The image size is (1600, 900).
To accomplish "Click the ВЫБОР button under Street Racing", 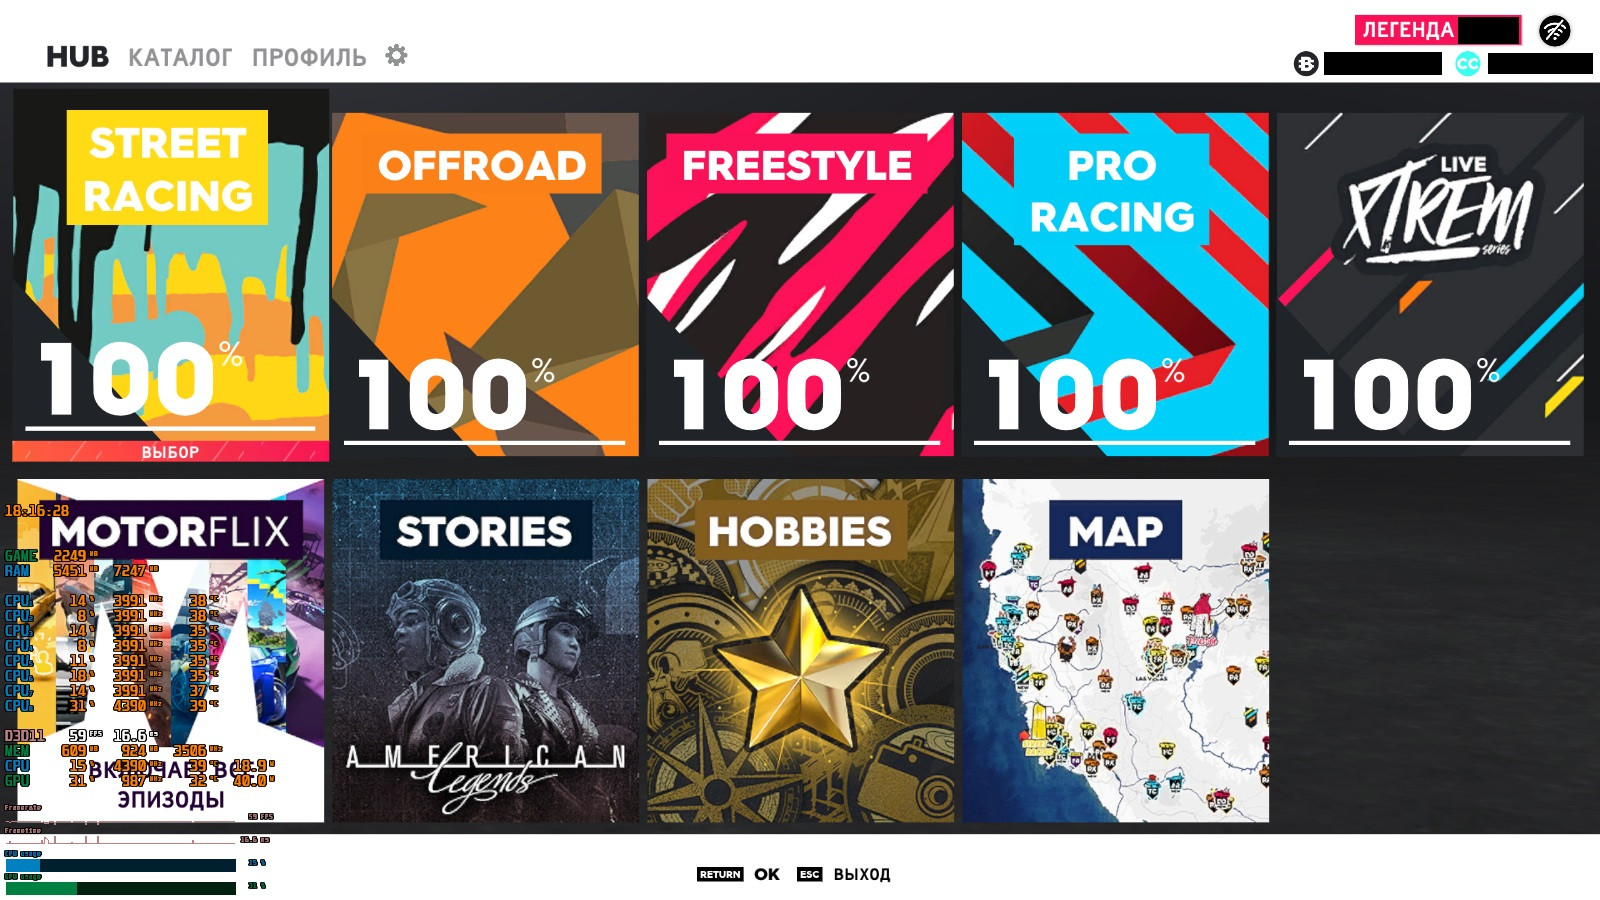I will coord(170,452).
